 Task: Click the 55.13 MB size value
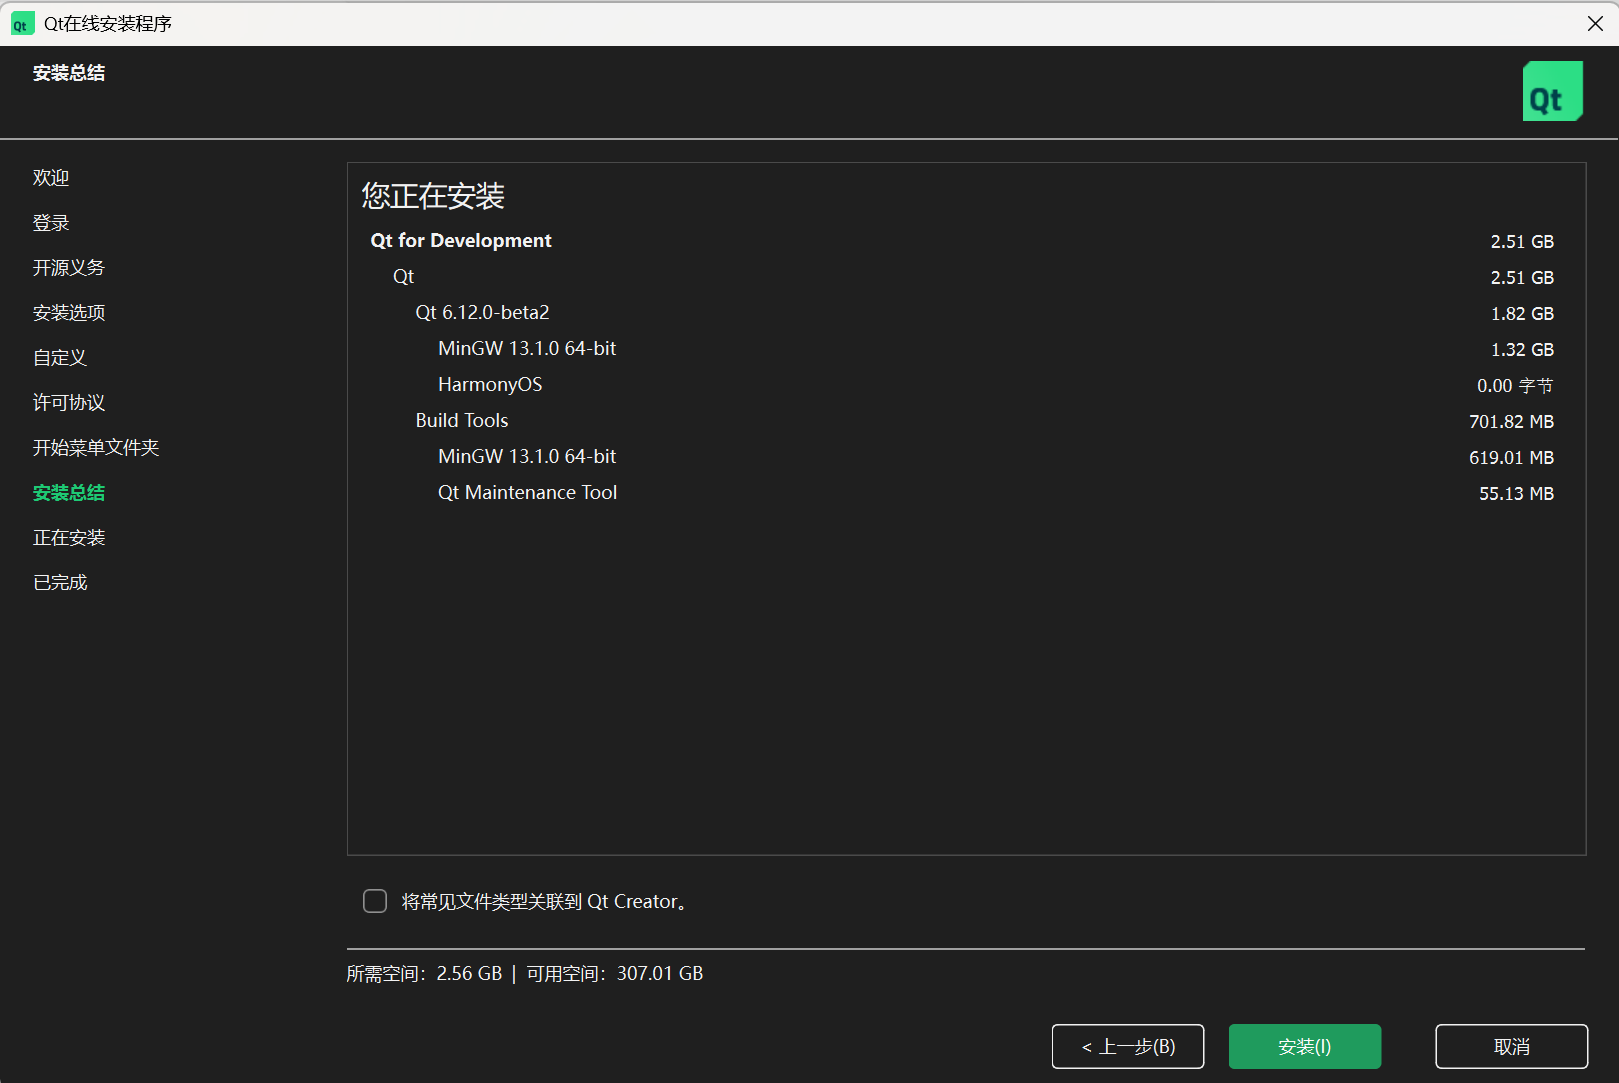(x=1516, y=494)
